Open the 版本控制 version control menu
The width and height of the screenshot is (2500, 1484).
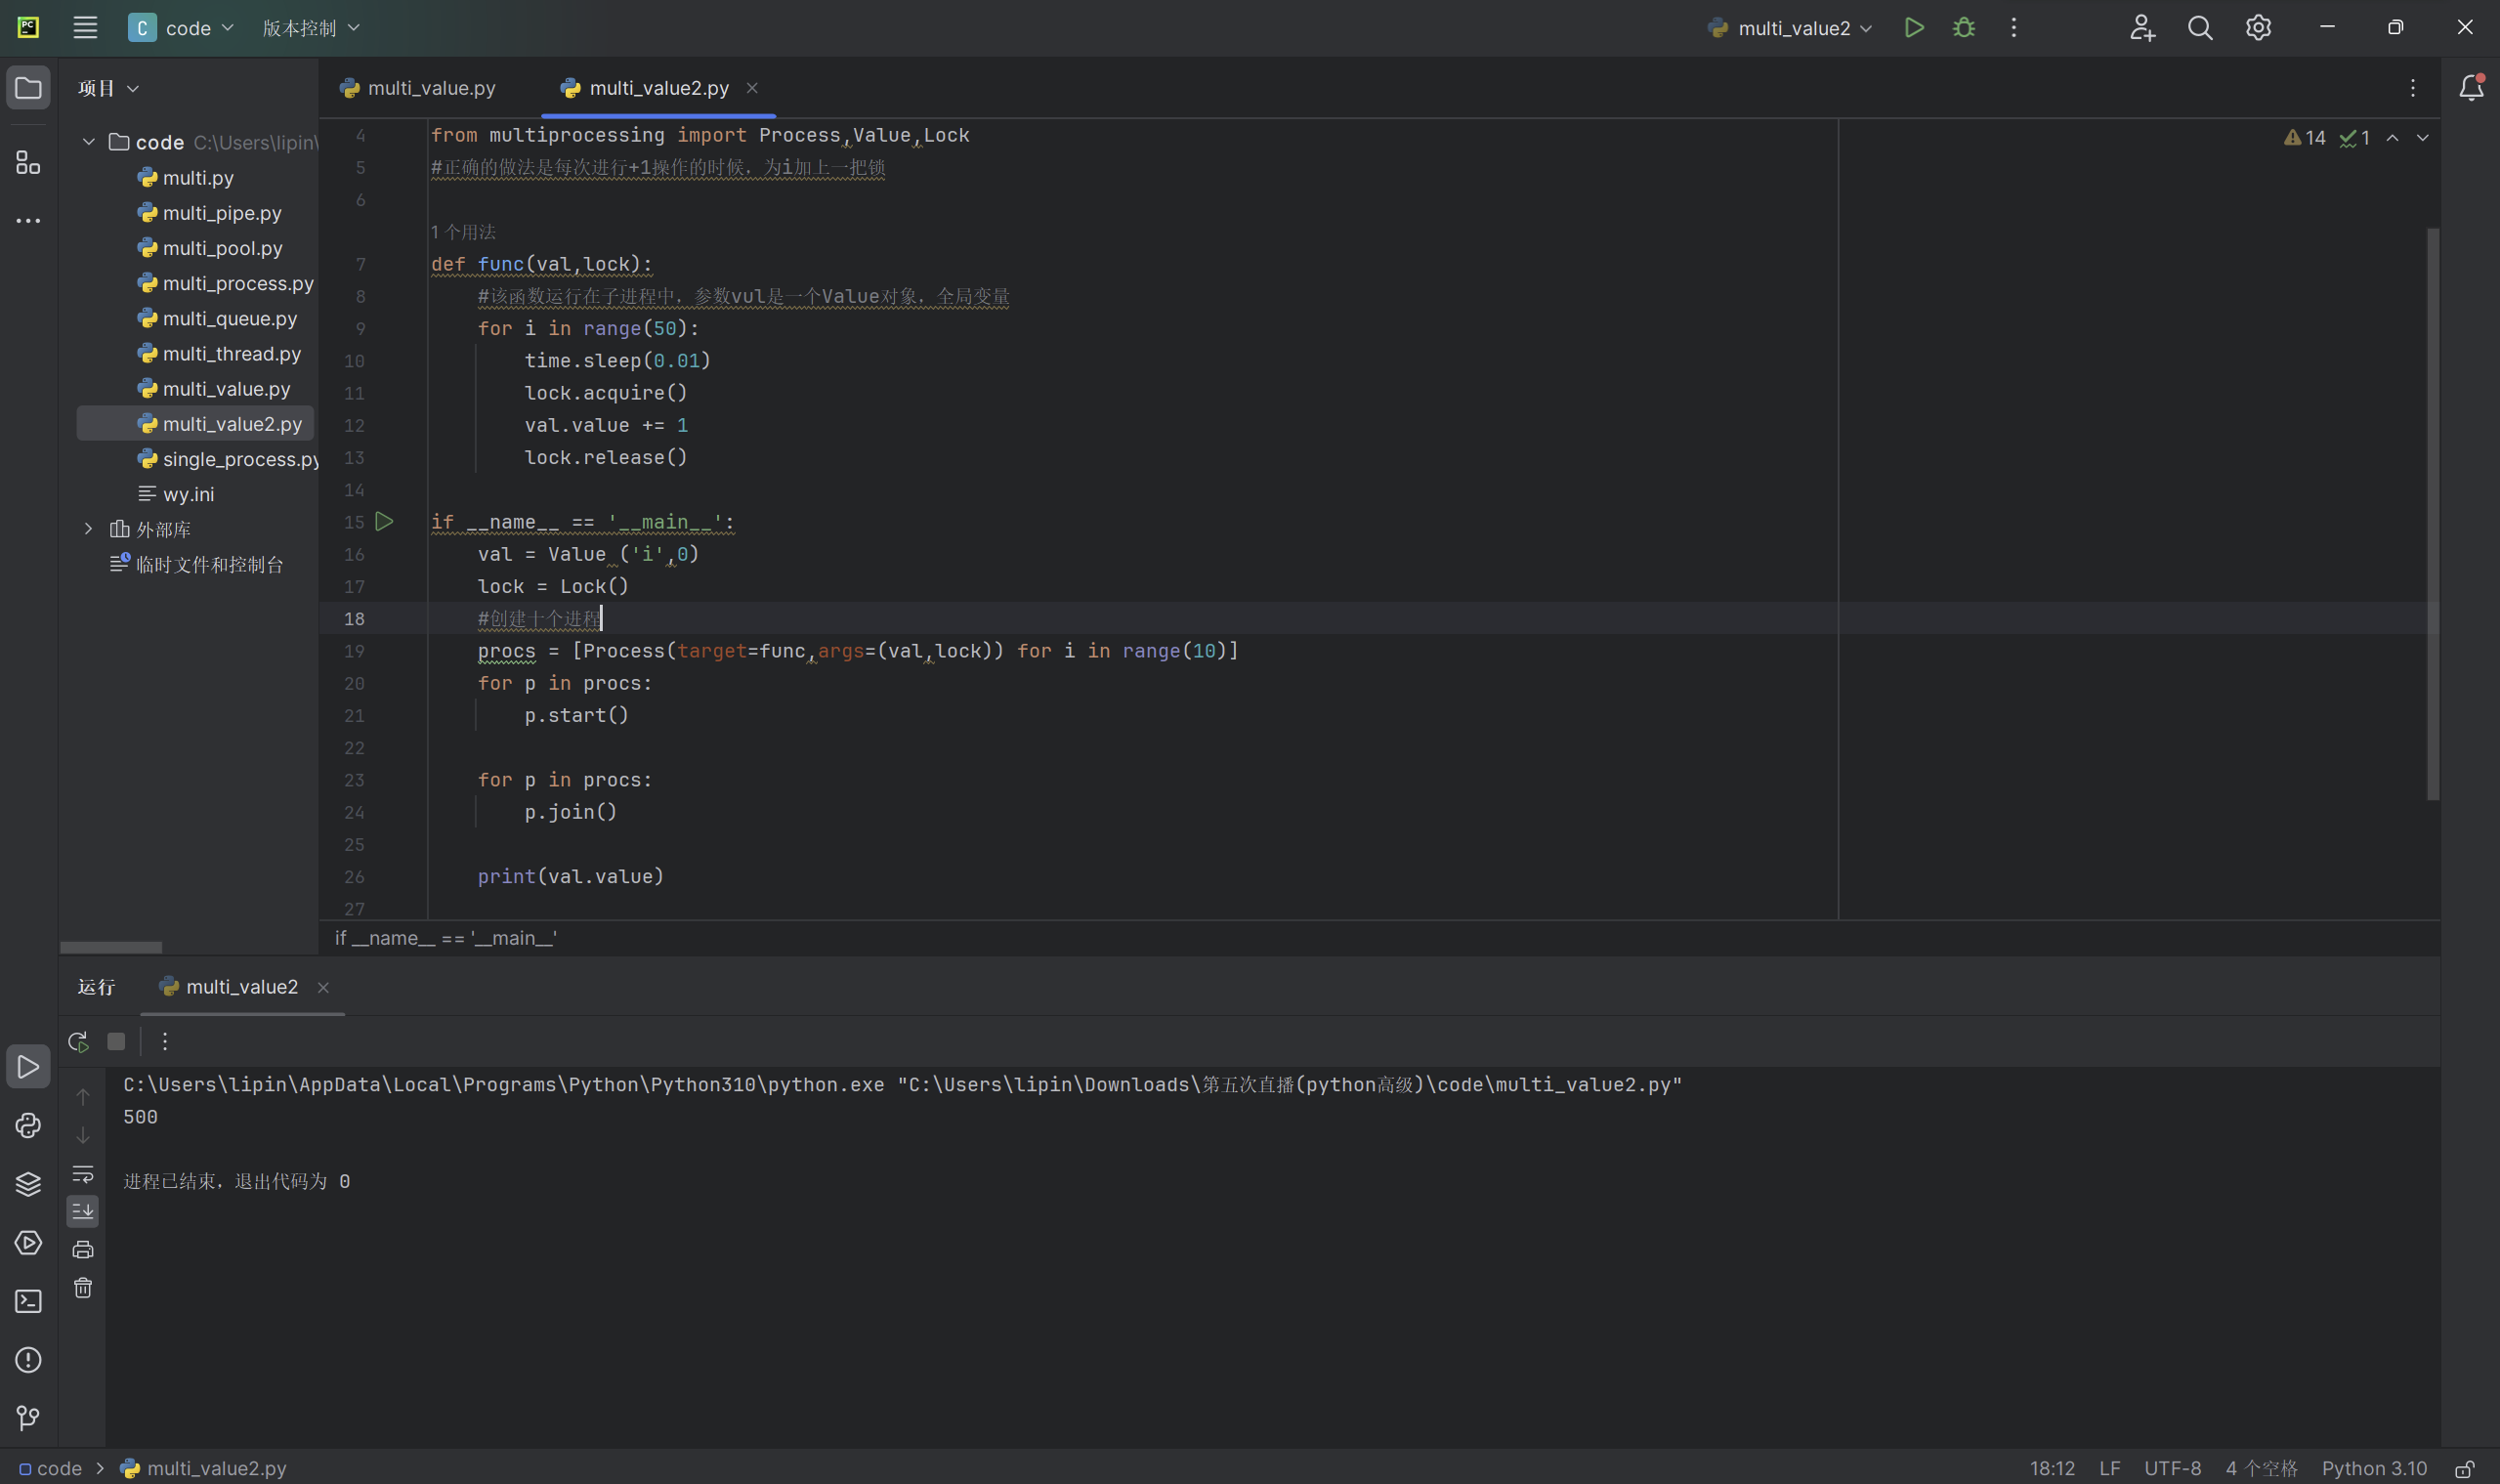[x=310, y=28]
